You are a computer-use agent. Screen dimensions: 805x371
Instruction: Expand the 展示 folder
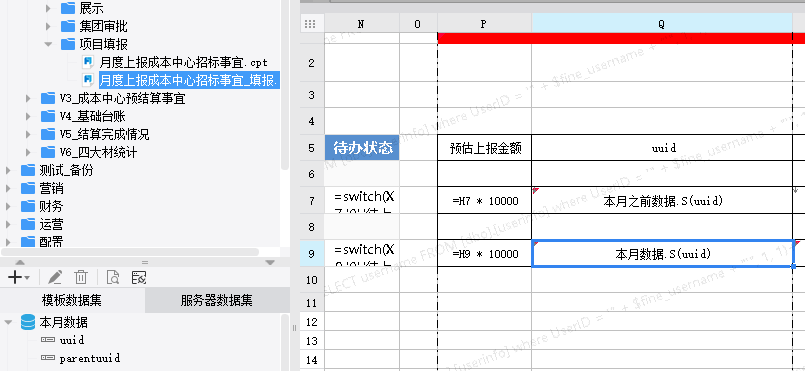(x=48, y=8)
